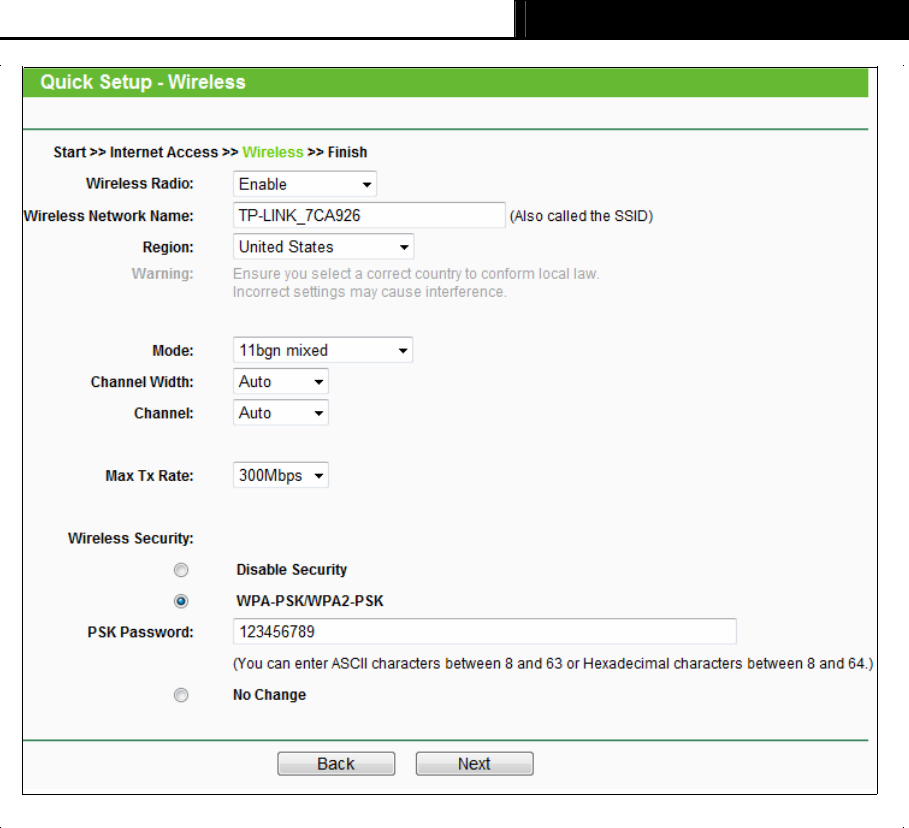
Task: Open the Wireless Radio dropdown
Action: [x=304, y=184]
